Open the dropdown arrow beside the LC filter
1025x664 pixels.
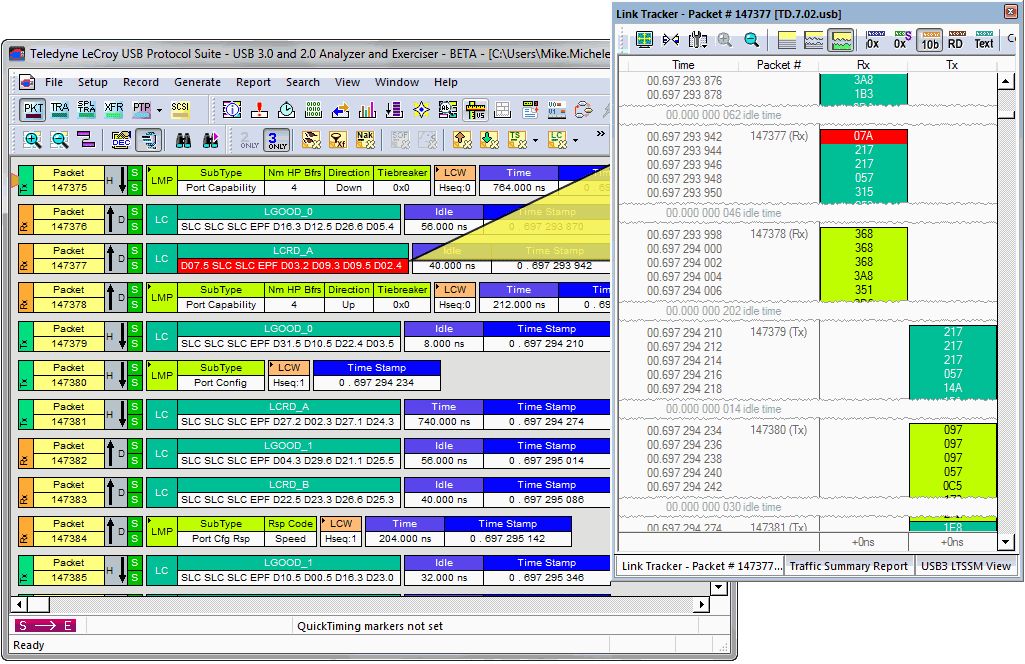click(x=577, y=140)
